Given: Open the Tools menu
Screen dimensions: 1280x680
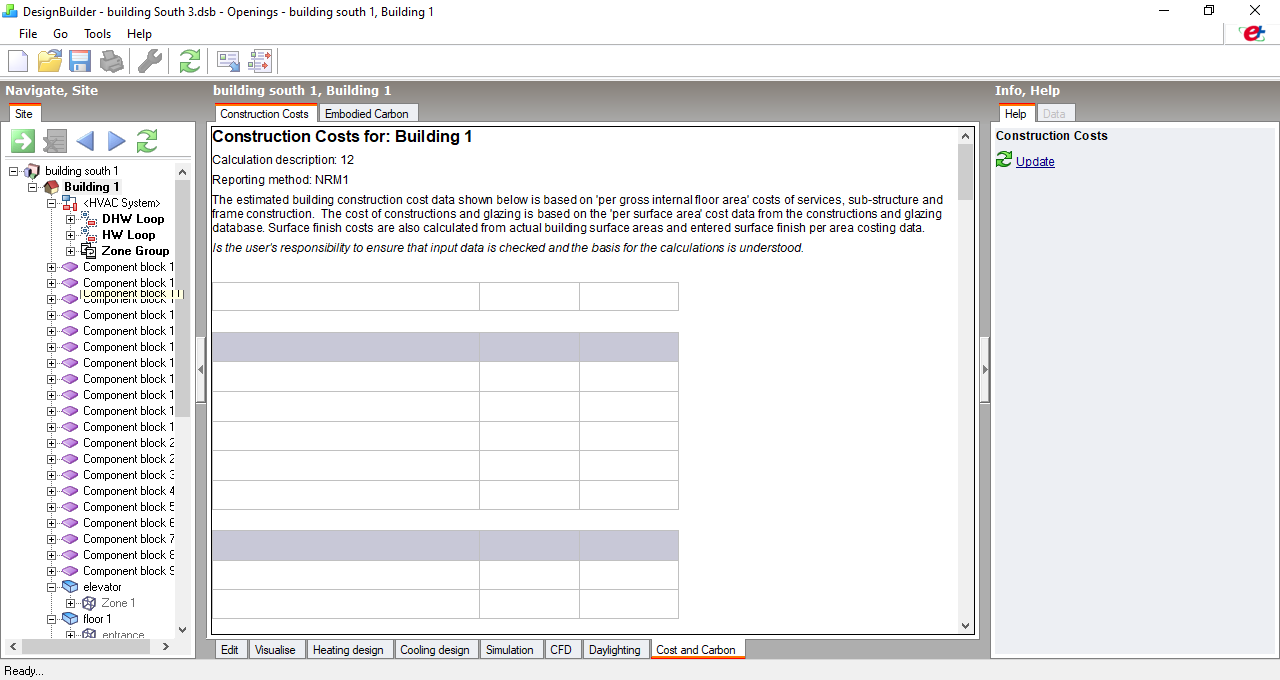Looking at the screenshot, I should tap(98, 34).
